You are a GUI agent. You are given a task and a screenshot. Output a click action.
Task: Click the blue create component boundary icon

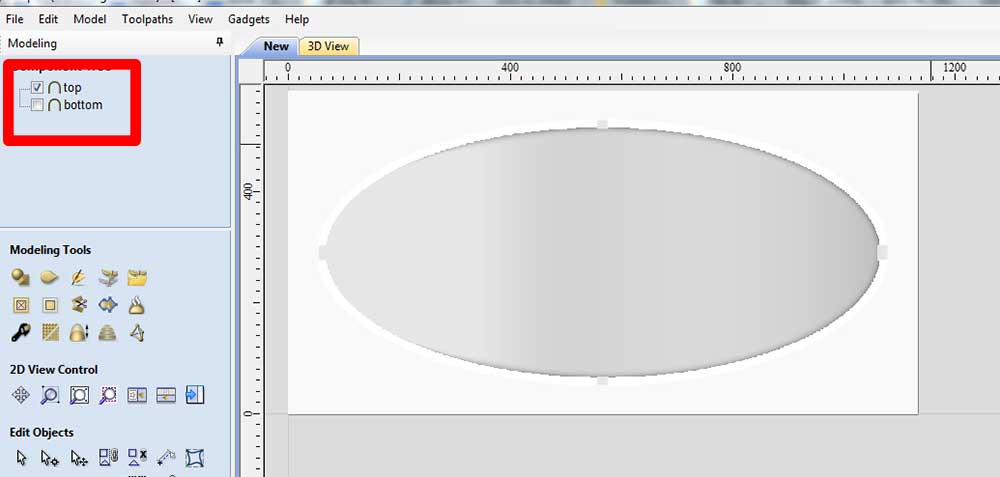point(108,305)
